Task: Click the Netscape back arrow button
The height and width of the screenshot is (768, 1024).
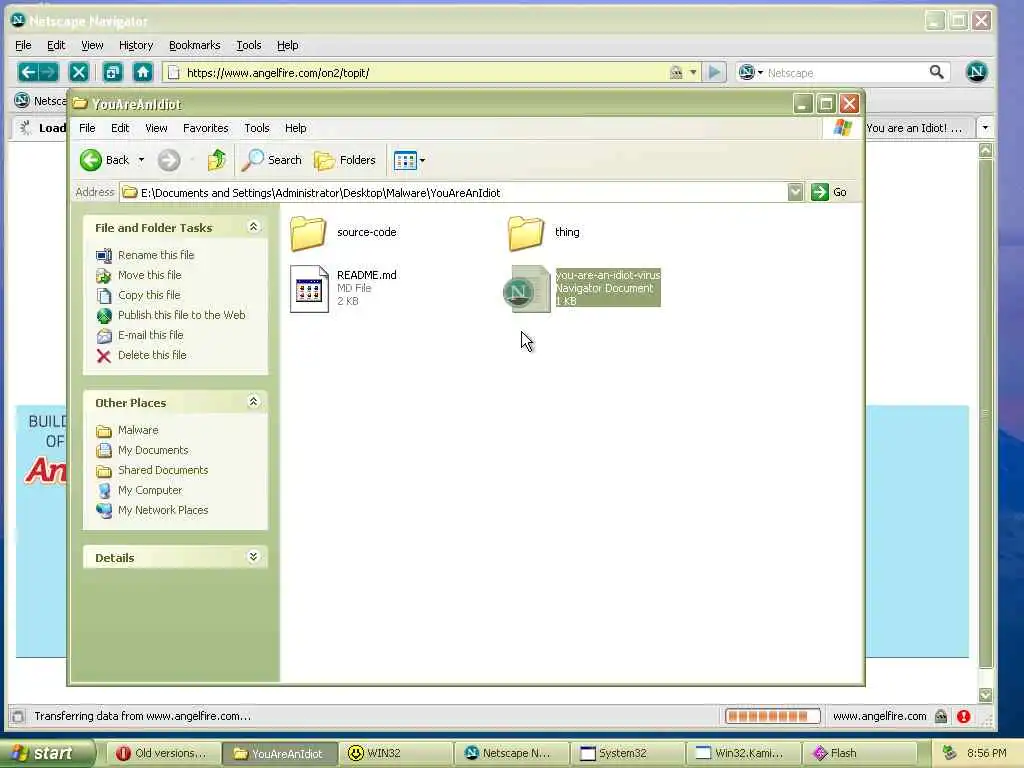Action: pyautogui.click(x=27, y=72)
